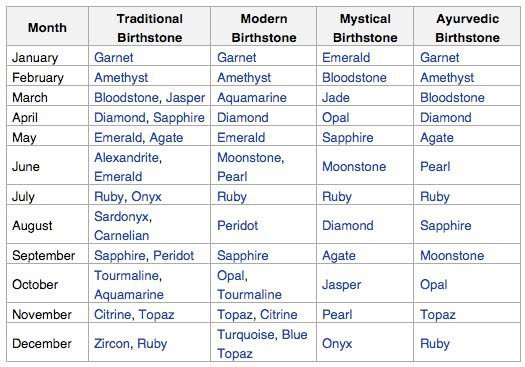Open the Citrine link in November's Traditional column
The image size is (525, 367).
click(x=114, y=314)
